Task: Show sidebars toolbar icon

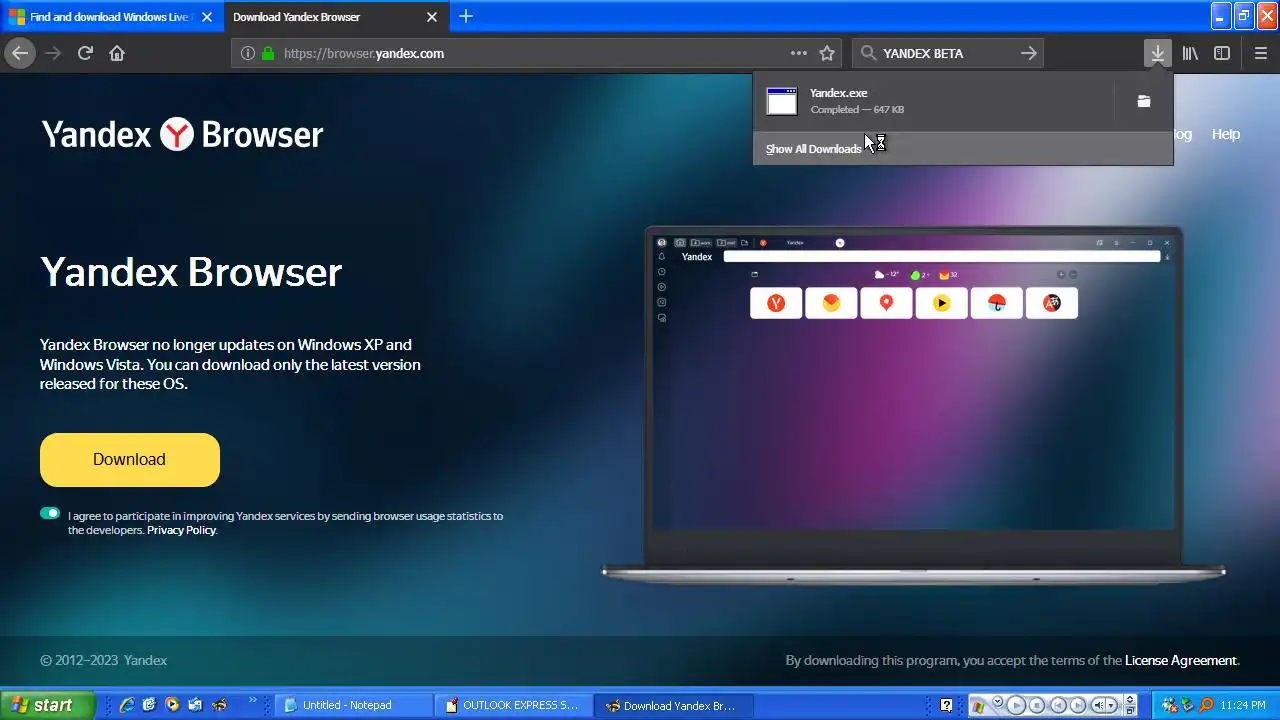Action: [x=1222, y=53]
